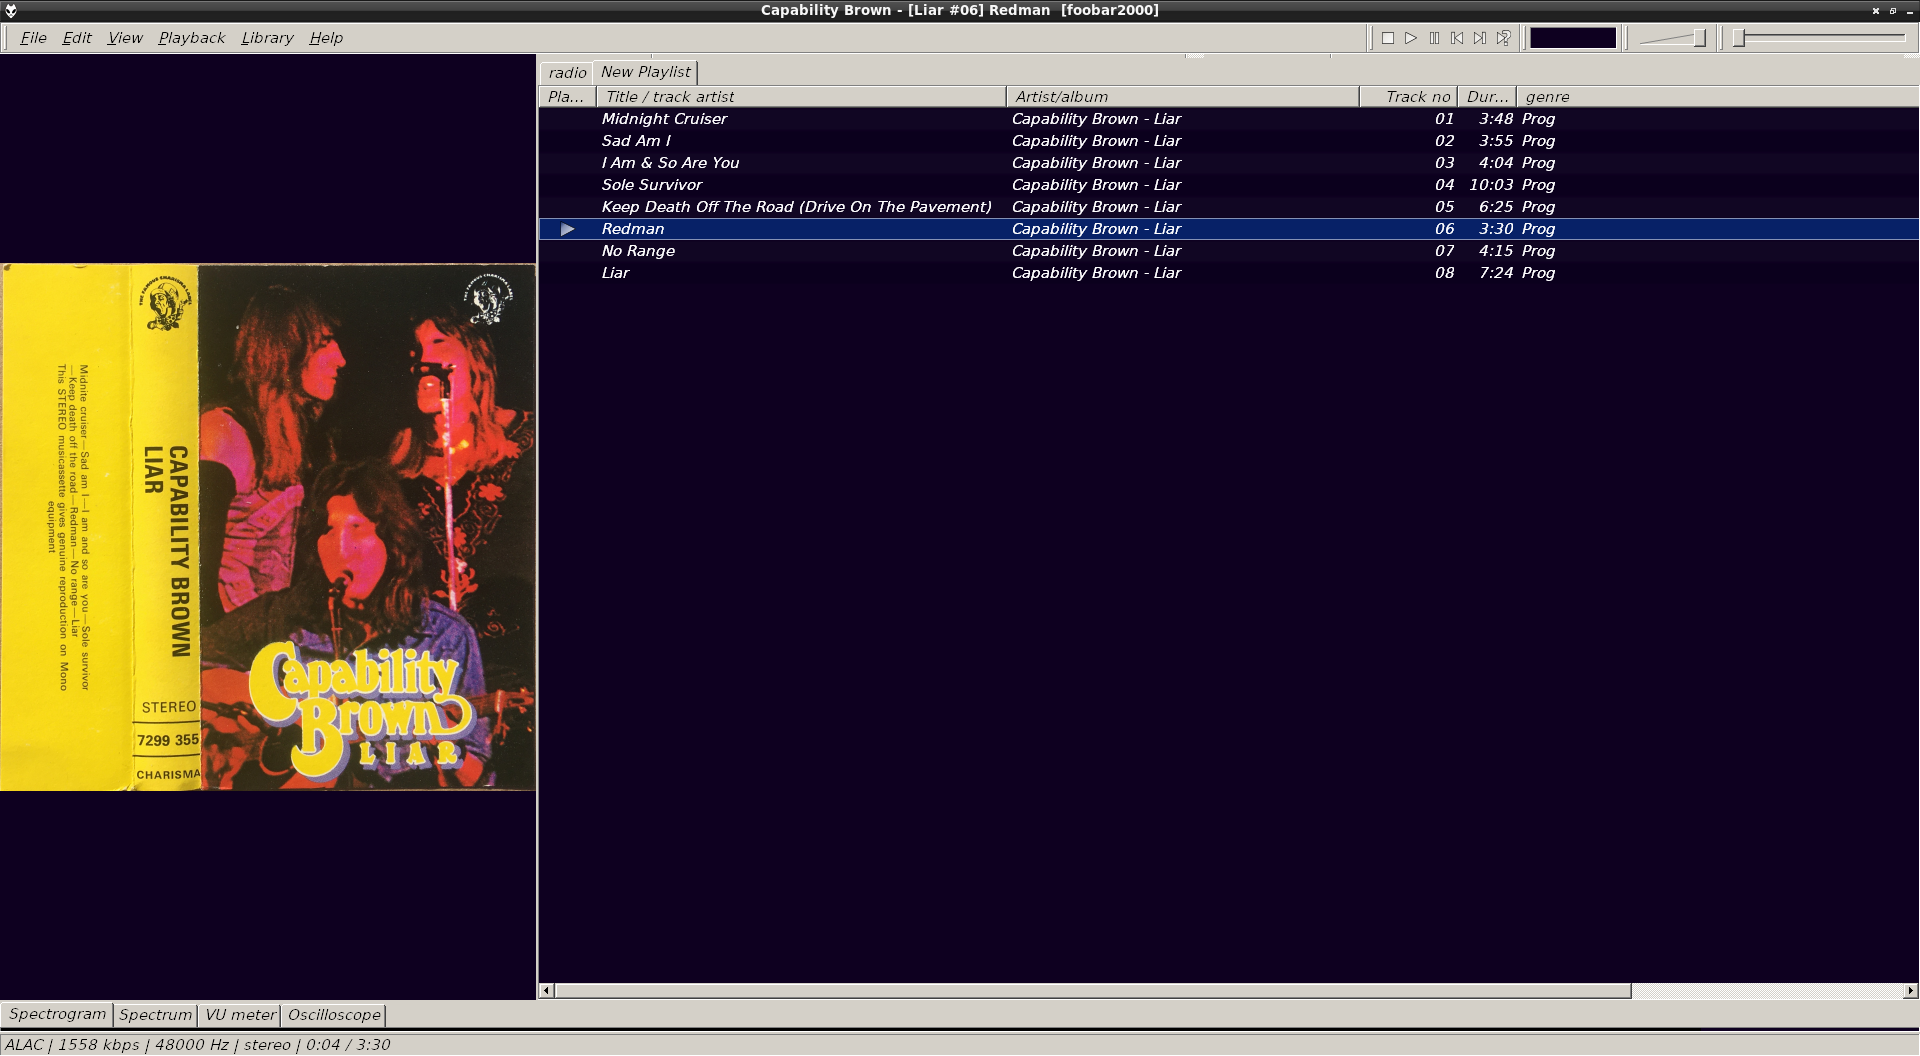Click track number 08 for Liar

(1444, 273)
